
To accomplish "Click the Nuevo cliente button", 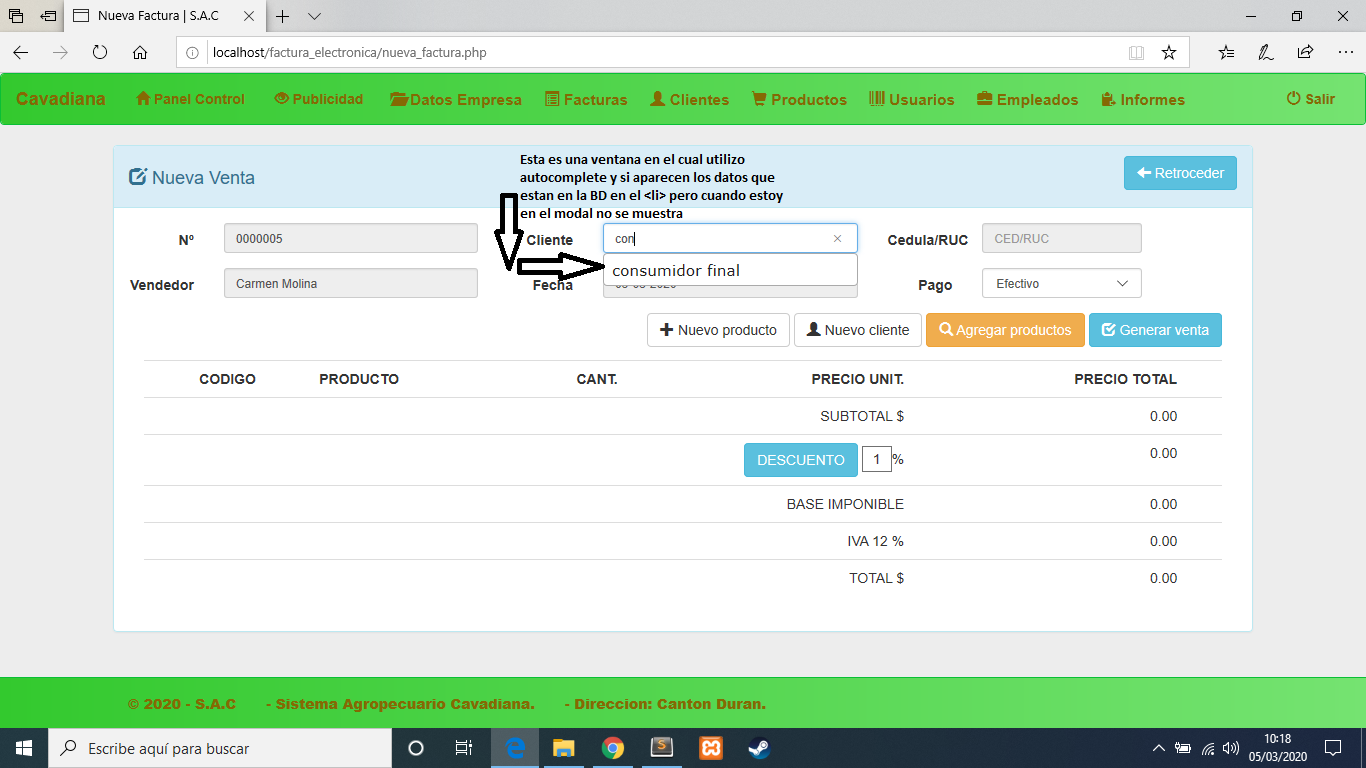I will click(x=857, y=330).
